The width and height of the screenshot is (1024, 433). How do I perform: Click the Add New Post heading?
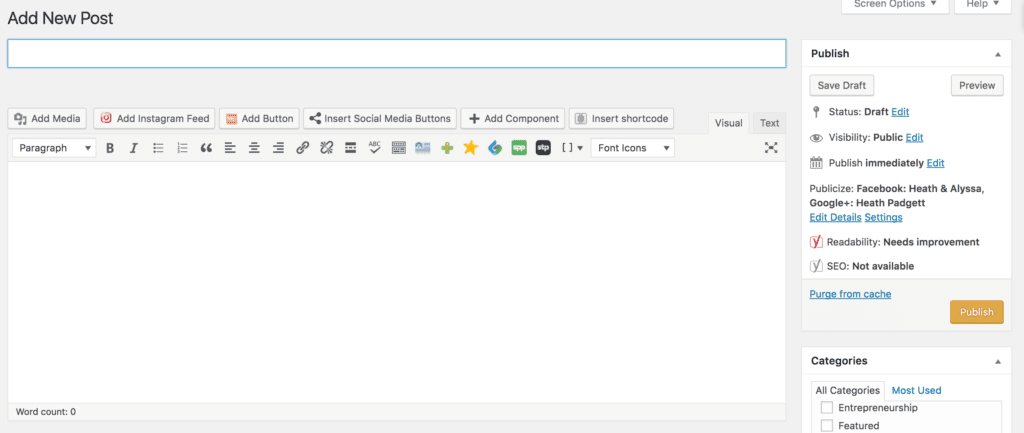pos(60,18)
